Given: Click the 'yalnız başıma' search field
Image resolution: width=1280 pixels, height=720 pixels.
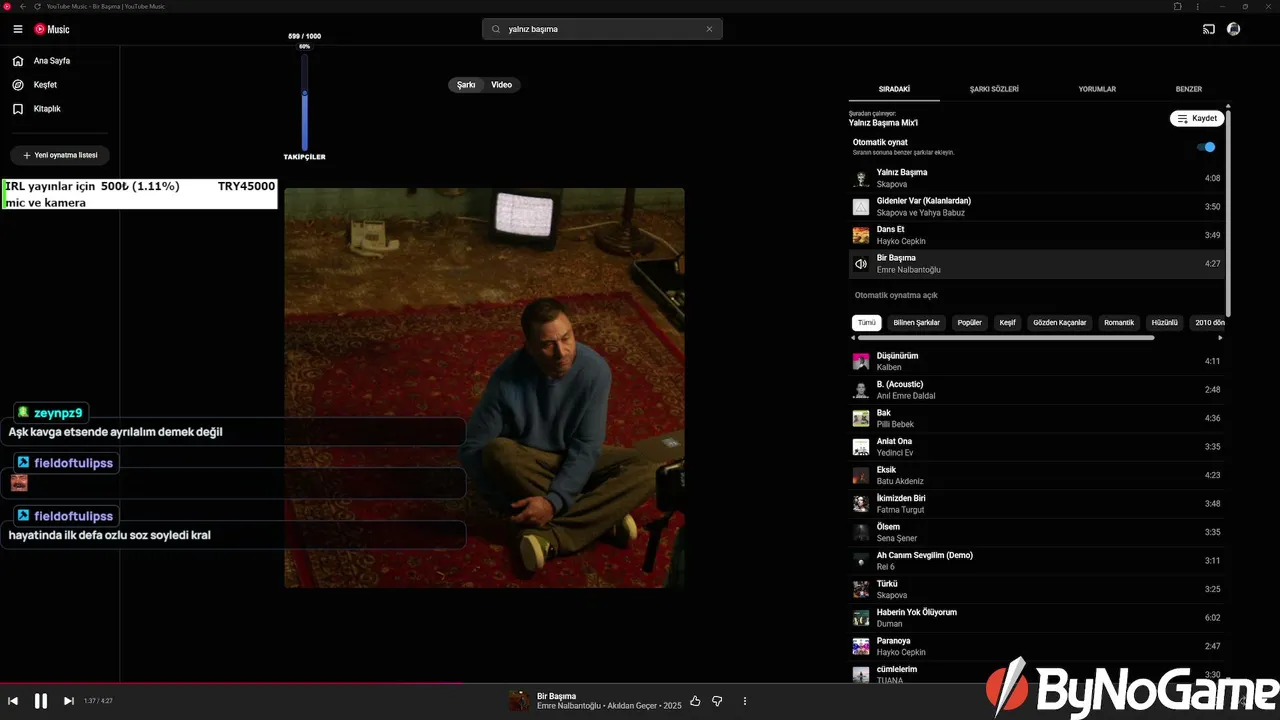Looking at the screenshot, I should click(x=602, y=29).
